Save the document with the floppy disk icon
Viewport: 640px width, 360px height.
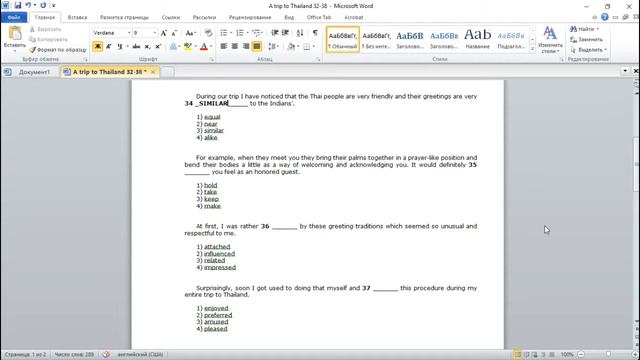coord(18,6)
